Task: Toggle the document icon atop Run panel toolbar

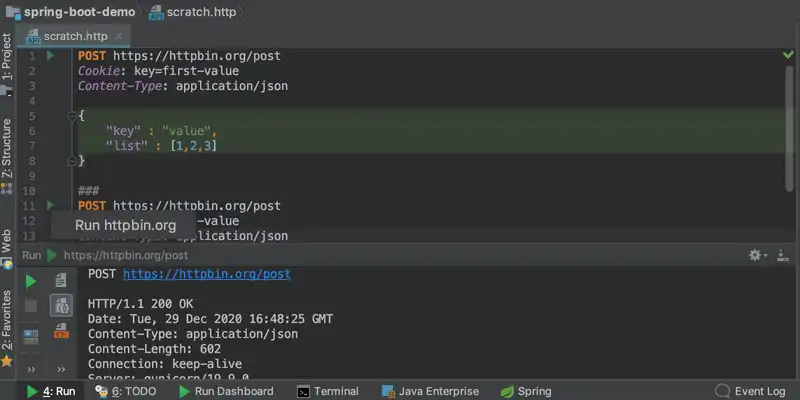Action: (61, 281)
